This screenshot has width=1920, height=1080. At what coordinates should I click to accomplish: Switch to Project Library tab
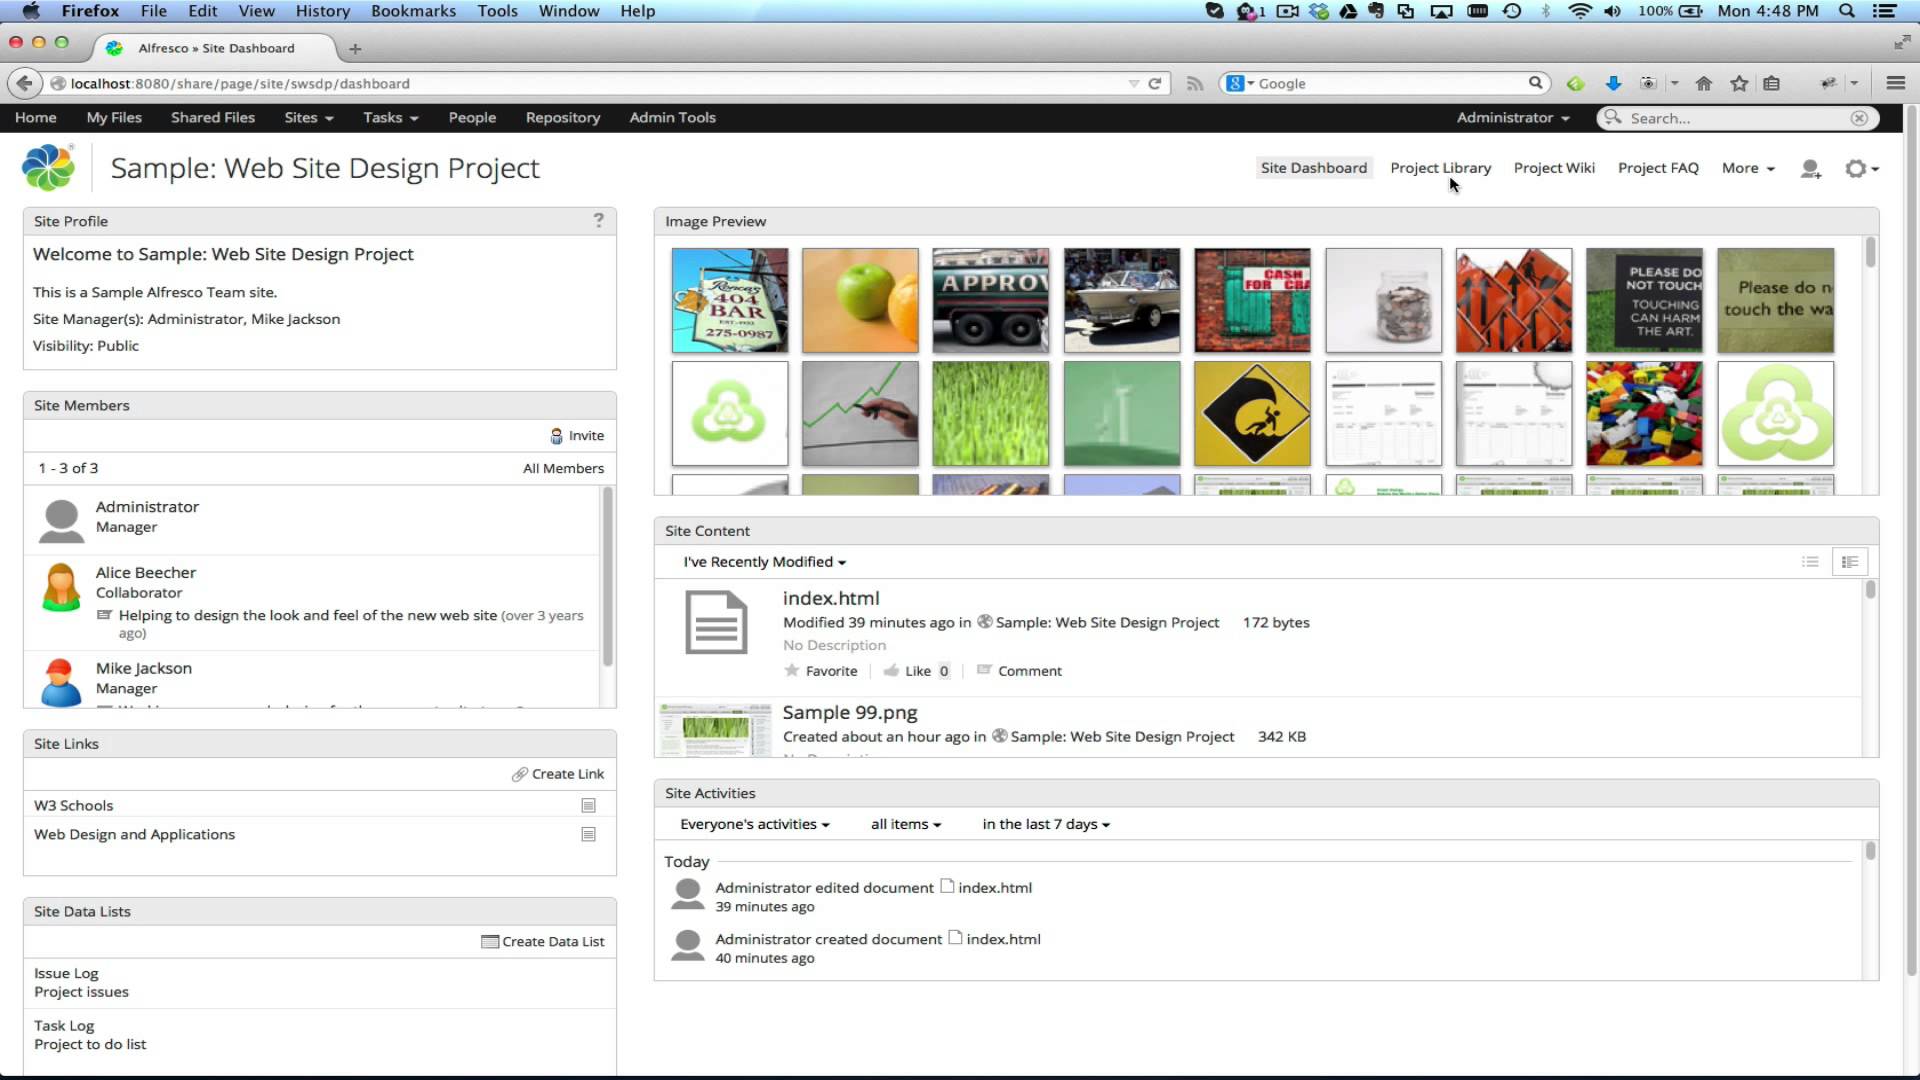coord(1440,168)
